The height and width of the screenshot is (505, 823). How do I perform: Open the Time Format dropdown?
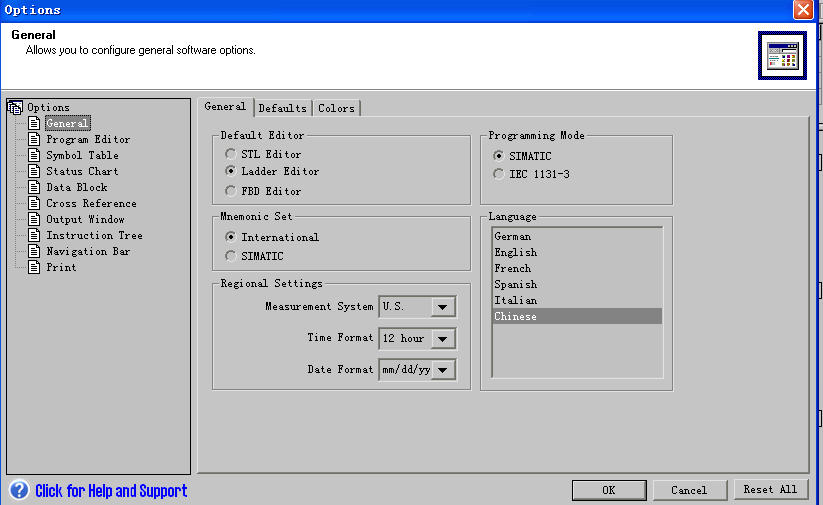[442, 339]
